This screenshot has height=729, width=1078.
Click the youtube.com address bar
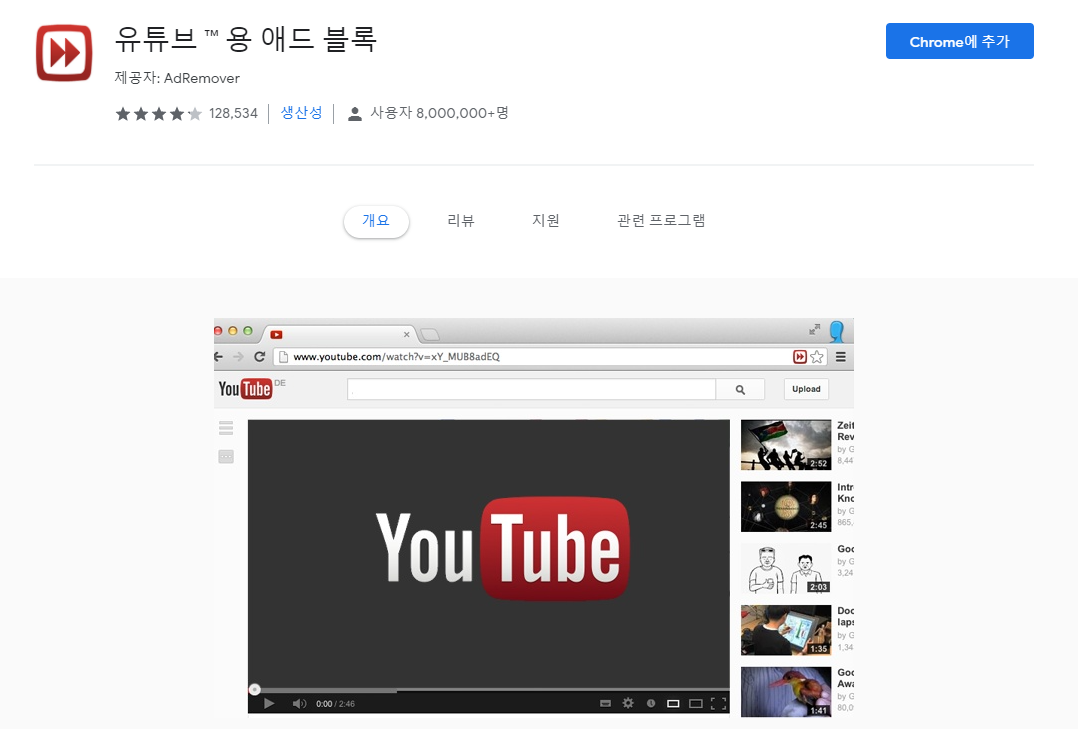533,356
